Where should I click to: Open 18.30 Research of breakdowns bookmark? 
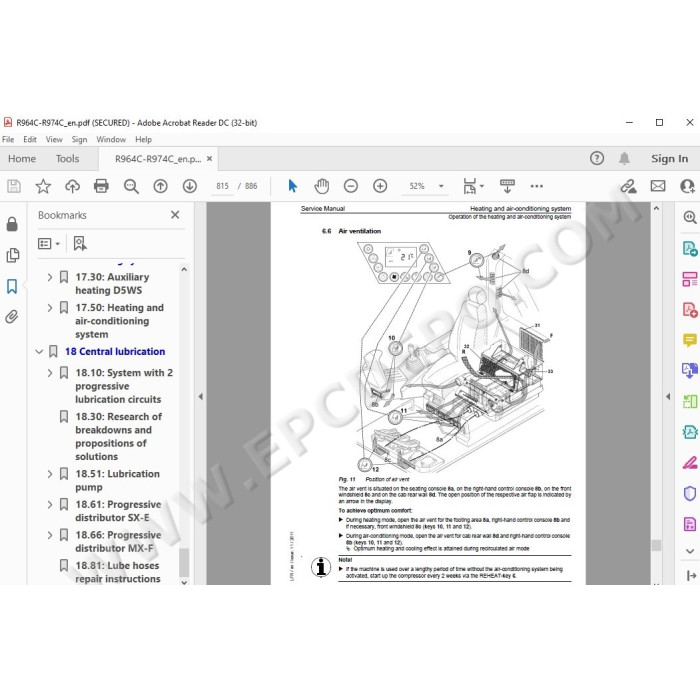[118, 436]
